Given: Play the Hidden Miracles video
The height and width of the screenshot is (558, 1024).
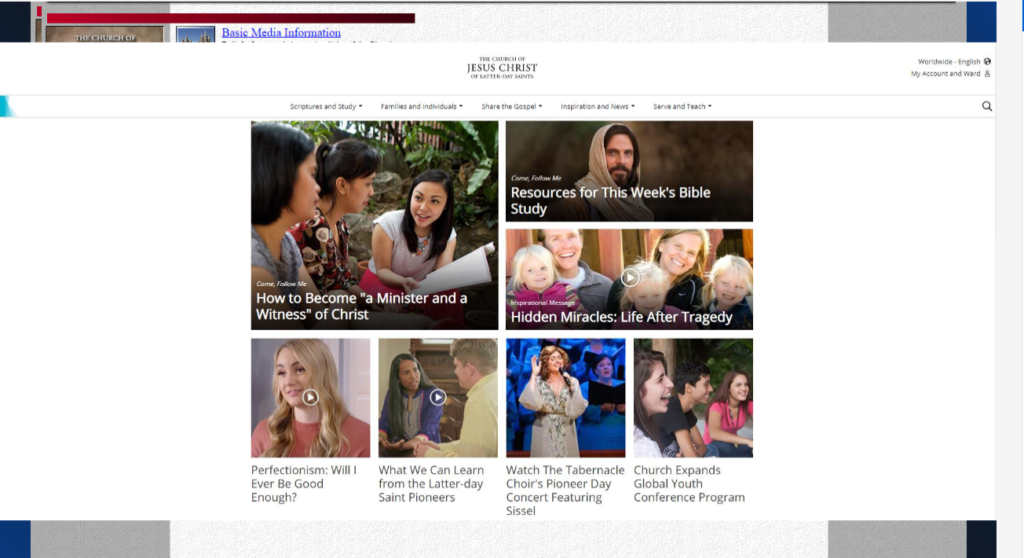Looking at the screenshot, I should (x=630, y=278).
